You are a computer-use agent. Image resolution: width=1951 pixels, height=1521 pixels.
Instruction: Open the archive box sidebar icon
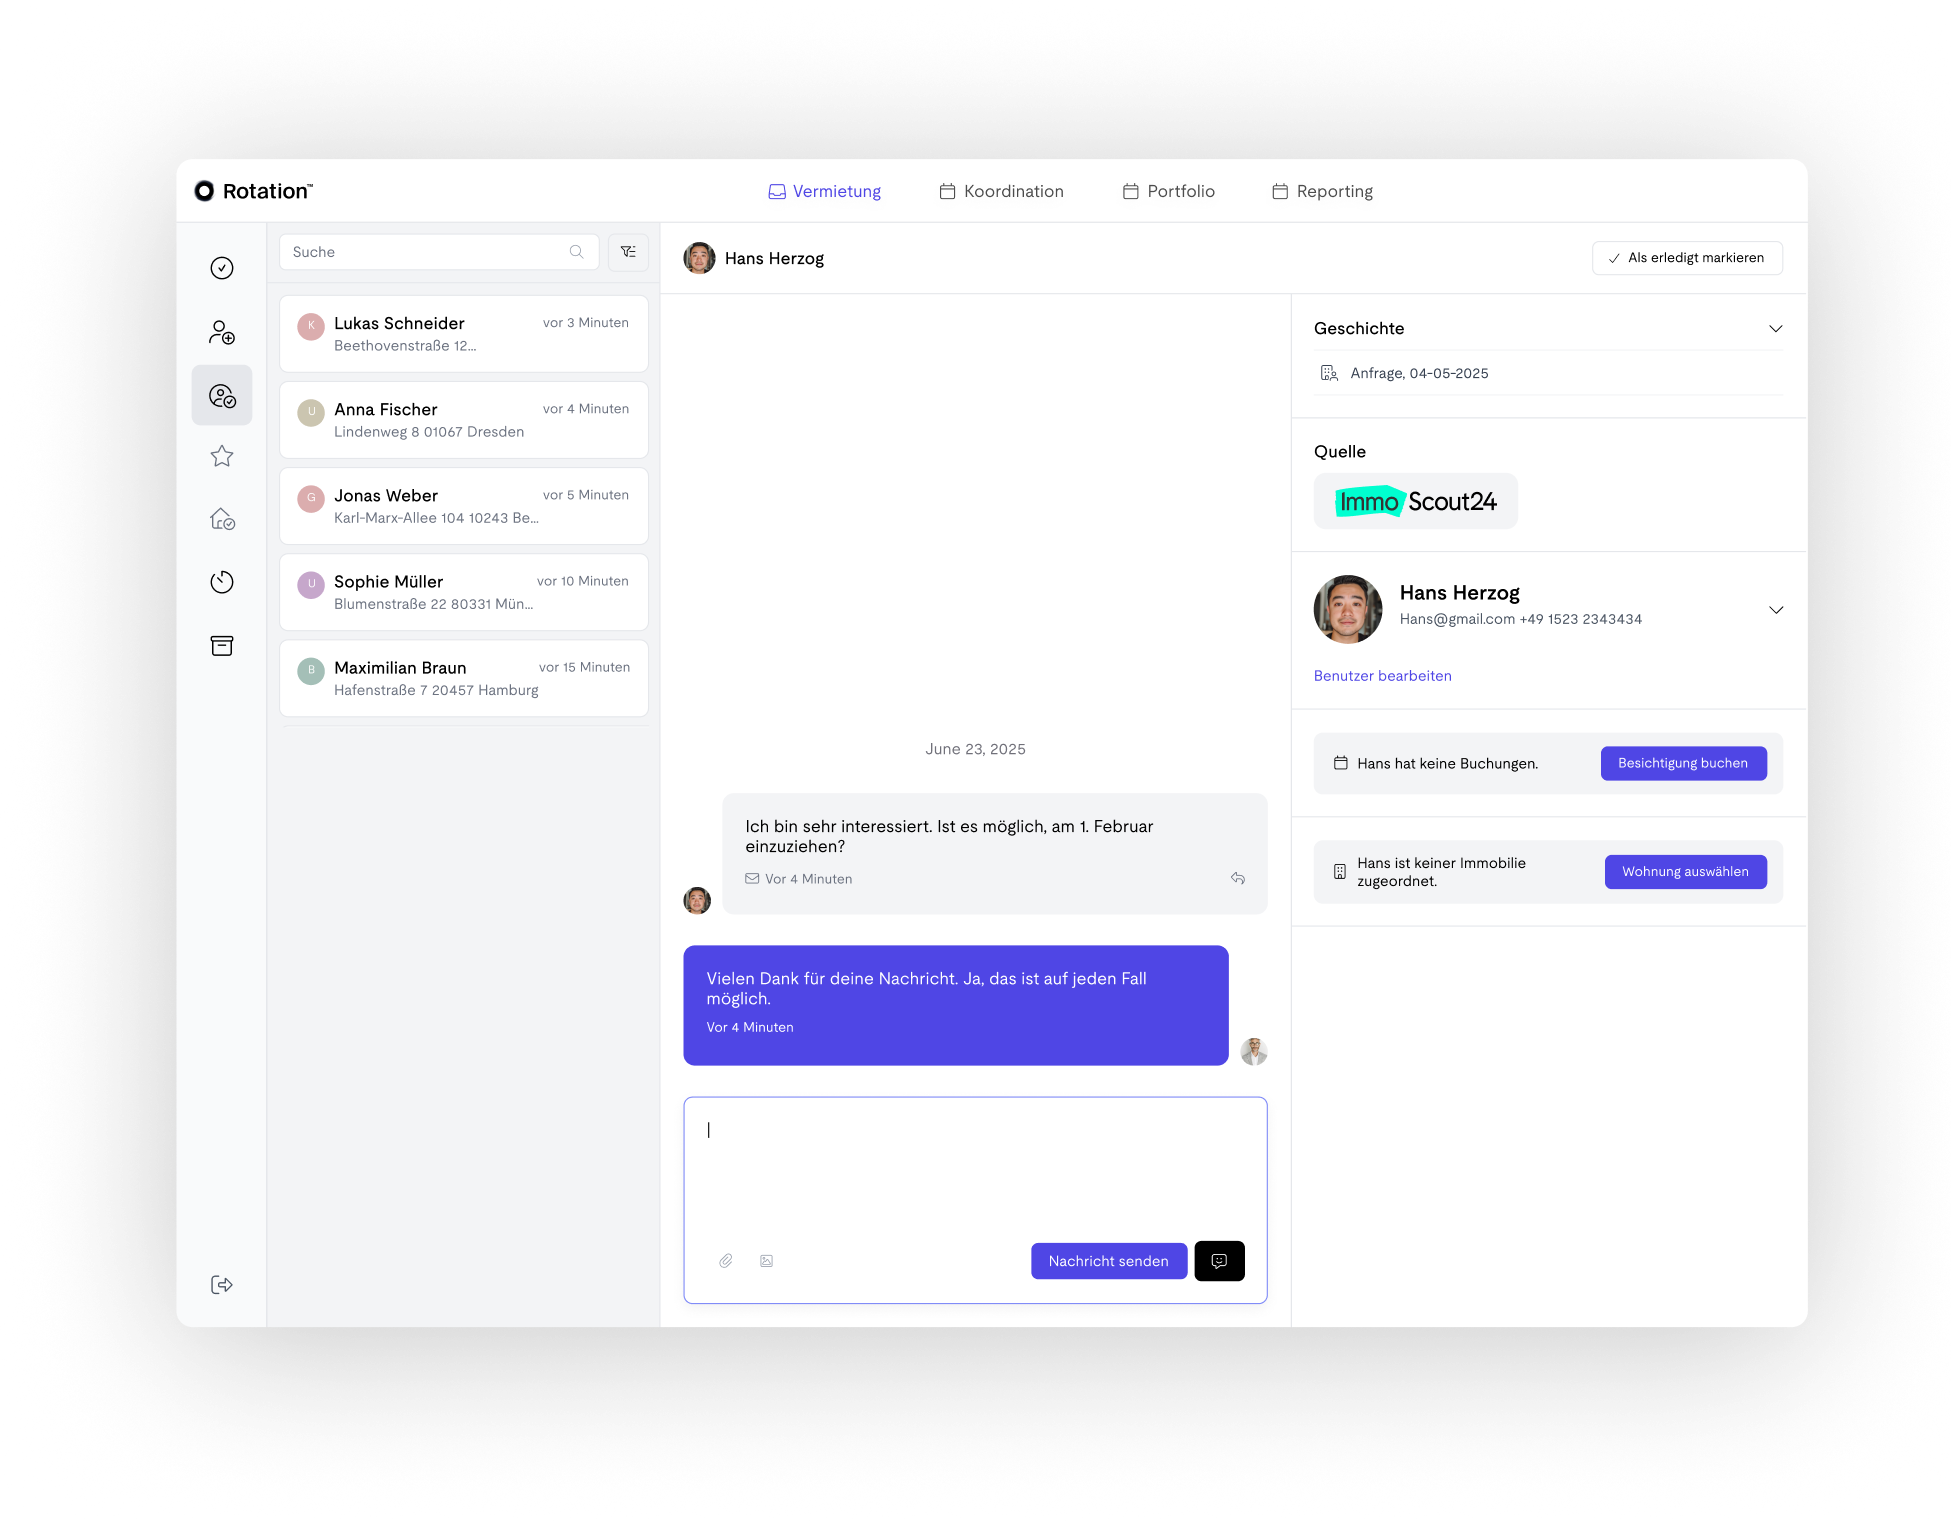coord(222,646)
